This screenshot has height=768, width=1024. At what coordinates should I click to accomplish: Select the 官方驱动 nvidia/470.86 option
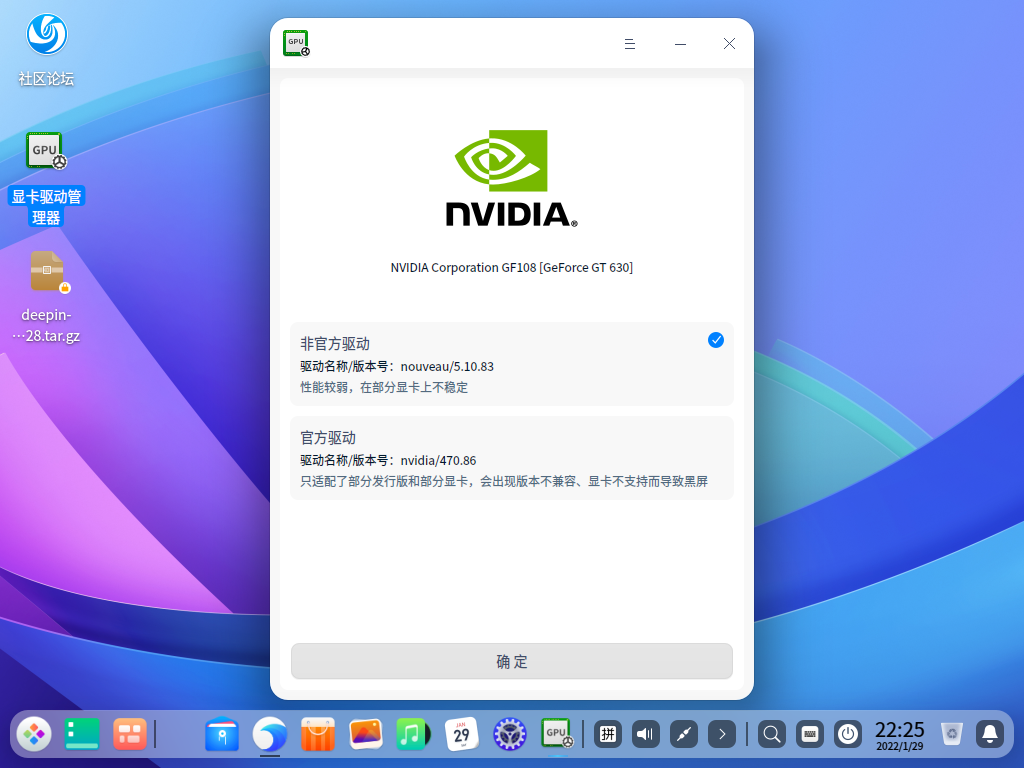(511, 458)
